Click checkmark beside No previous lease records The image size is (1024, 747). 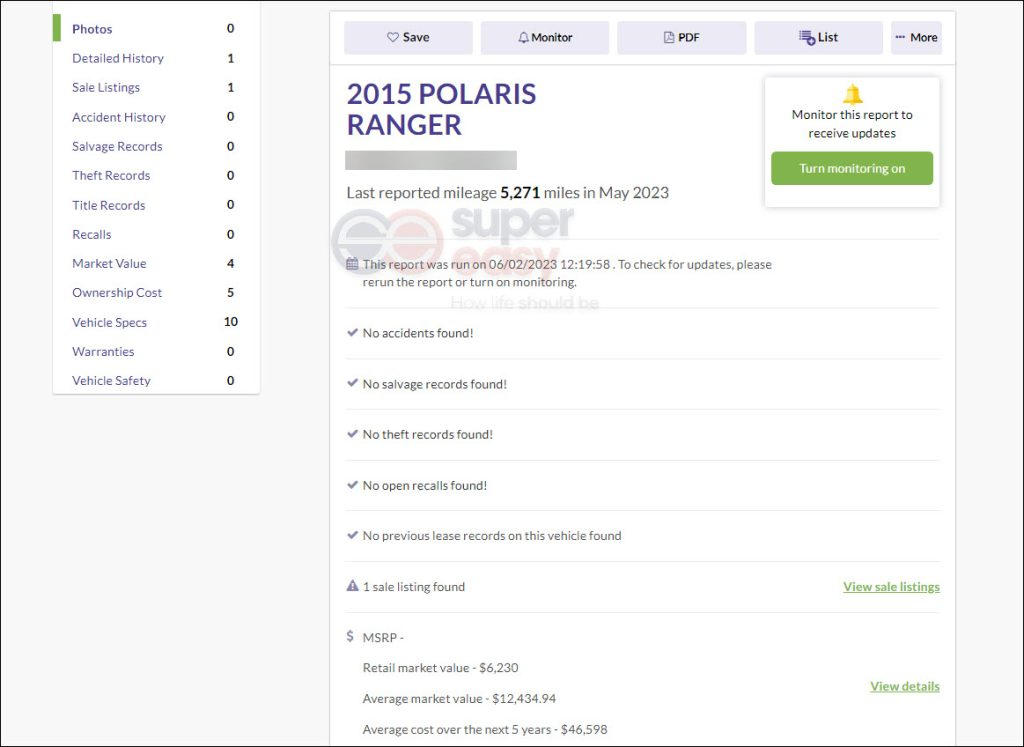point(353,535)
